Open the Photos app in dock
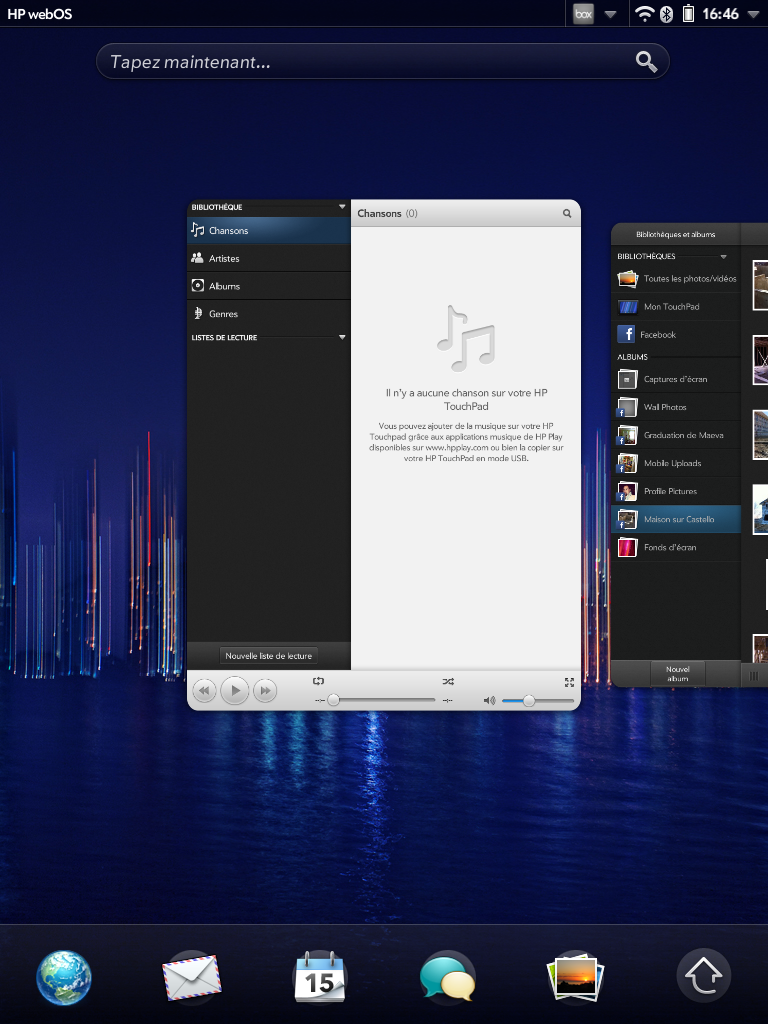The height and width of the screenshot is (1024, 768). point(575,978)
